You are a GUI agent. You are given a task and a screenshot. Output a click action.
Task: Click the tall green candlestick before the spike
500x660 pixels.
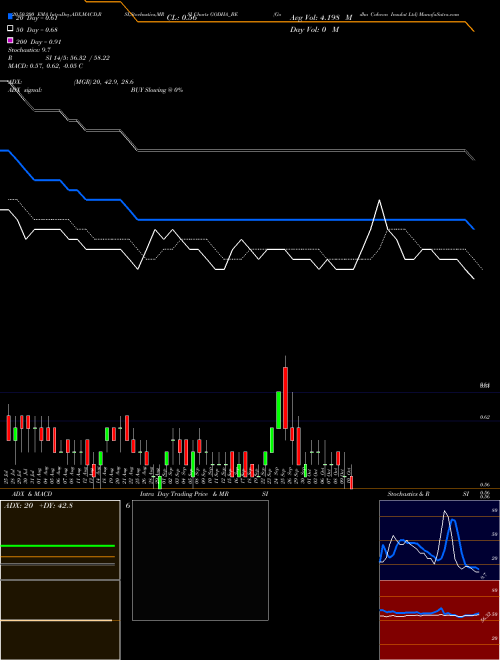(279, 410)
